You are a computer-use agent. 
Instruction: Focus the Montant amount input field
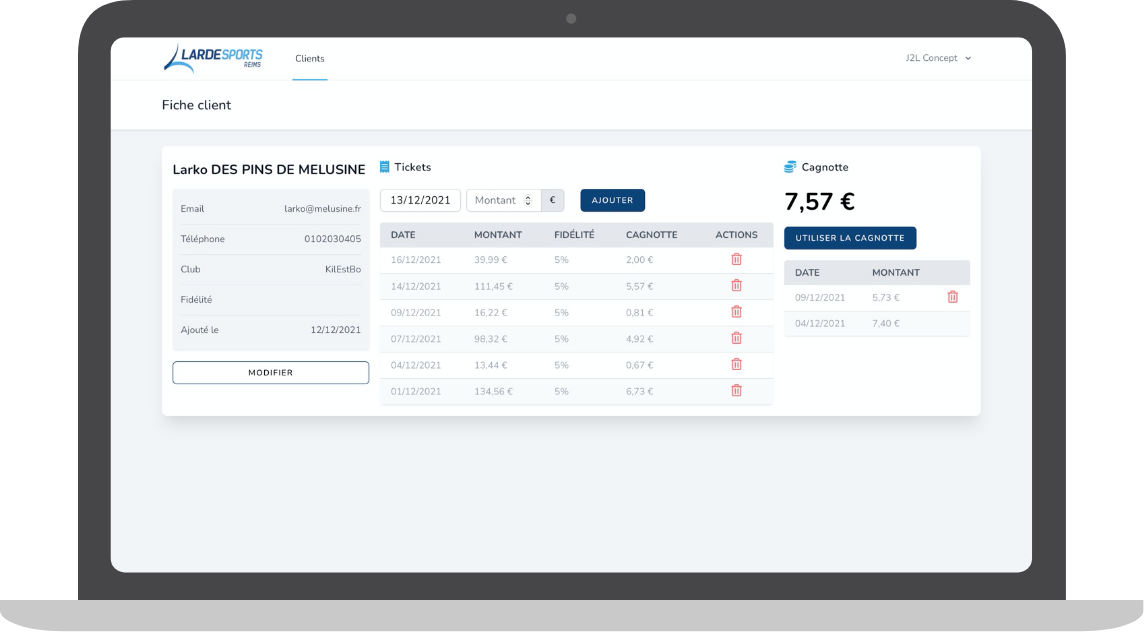pos(495,201)
